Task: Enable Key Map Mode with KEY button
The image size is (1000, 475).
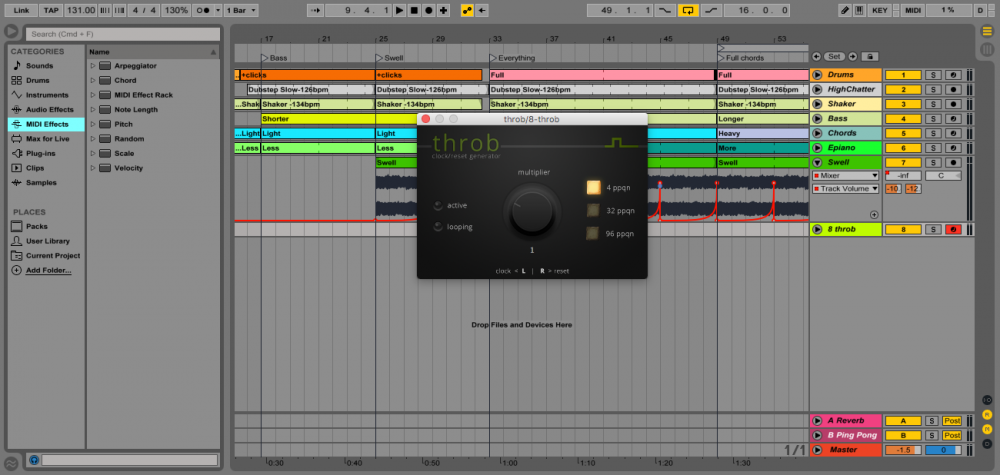Action: click(879, 10)
